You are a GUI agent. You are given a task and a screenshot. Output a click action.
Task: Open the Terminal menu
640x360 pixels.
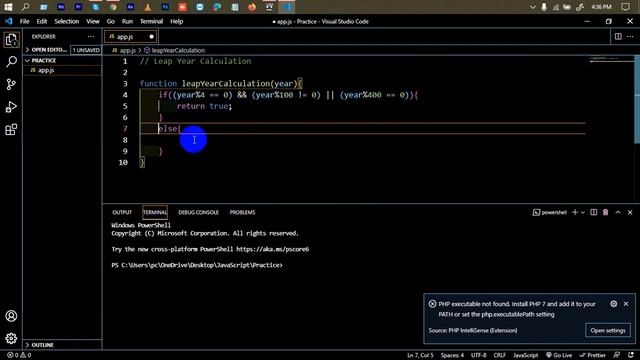[151, 21]
